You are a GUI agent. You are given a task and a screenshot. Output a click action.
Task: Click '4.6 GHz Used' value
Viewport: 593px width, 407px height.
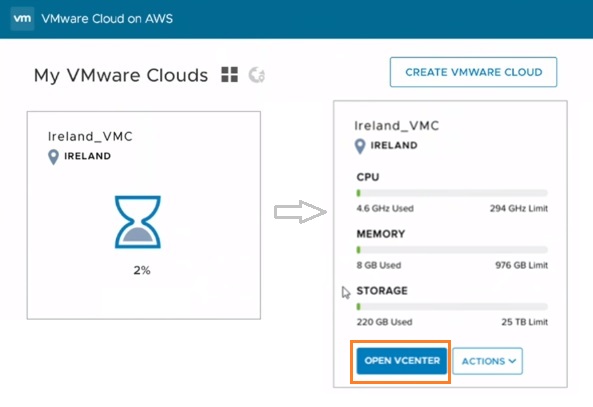[385, 208]
